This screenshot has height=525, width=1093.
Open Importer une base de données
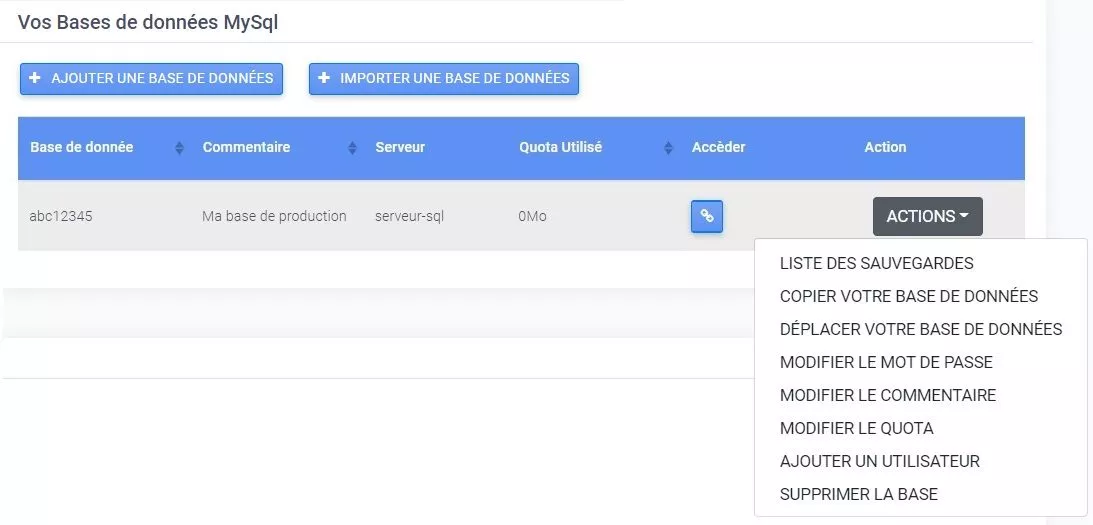(443, 79)
